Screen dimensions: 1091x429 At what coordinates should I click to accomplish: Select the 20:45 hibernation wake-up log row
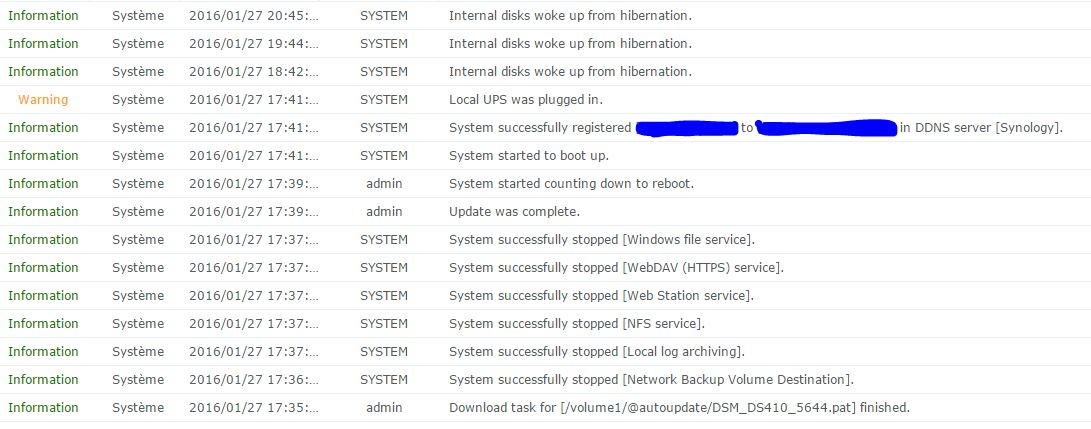click(569, 16)
